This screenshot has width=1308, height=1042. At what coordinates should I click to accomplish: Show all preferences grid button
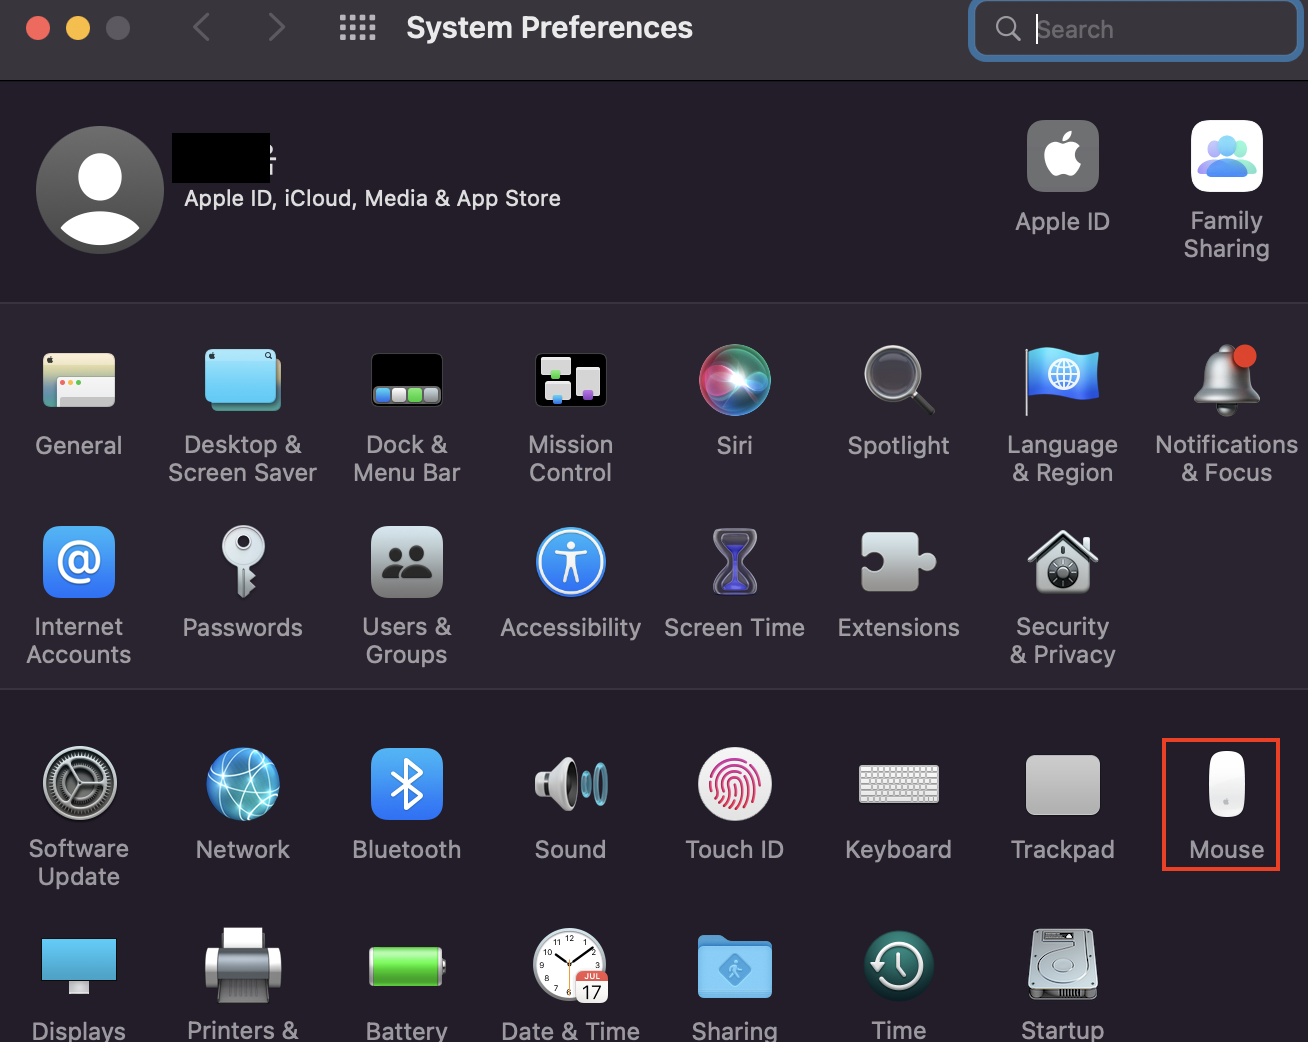click(x=357, y=28)
